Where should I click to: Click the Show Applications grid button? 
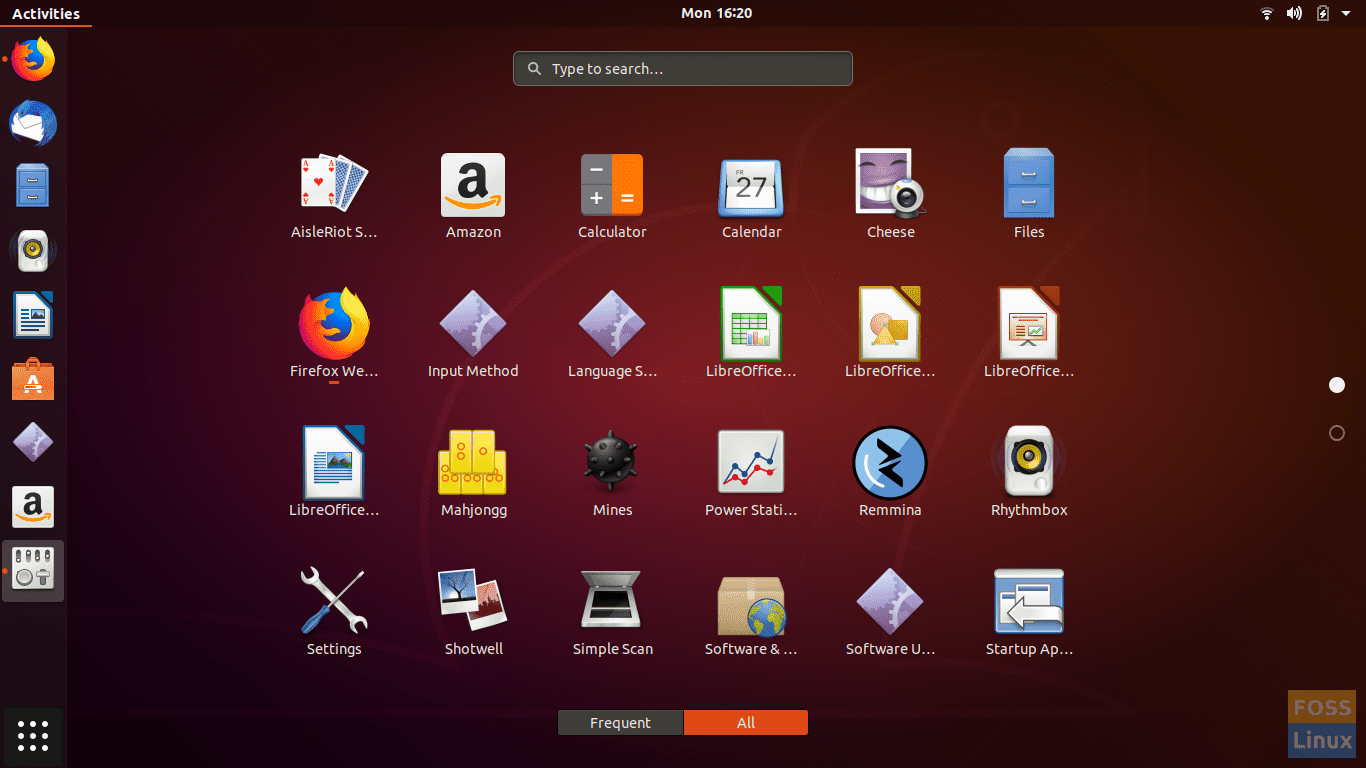click(x=33, y=736)
